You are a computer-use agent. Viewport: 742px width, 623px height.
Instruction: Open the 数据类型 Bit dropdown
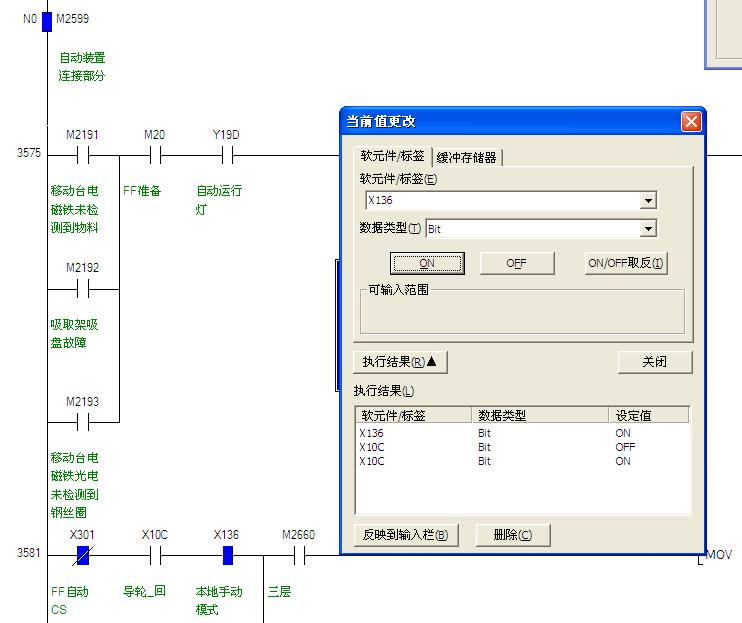click(648, 229)
